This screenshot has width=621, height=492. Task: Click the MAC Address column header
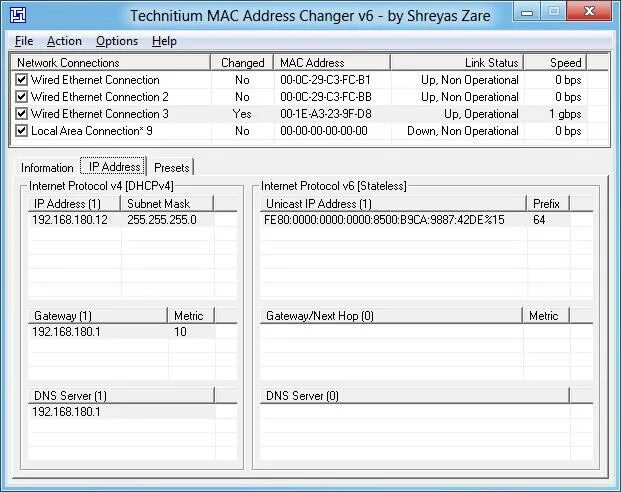tap(332, 63)
